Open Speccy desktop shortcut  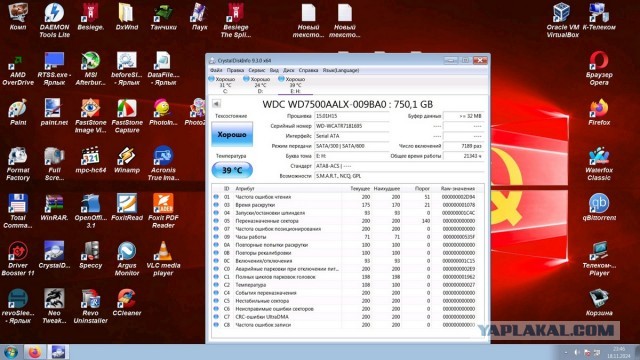pos(91,255)
